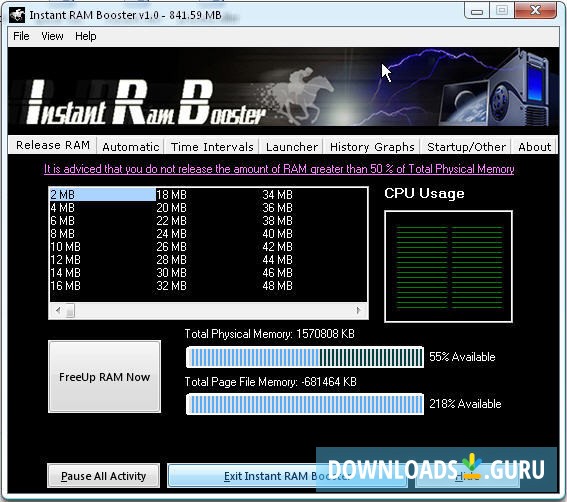Screen dimensions: 567x502
Task: Select 48 MB in the list
Action: click(277, 286)
